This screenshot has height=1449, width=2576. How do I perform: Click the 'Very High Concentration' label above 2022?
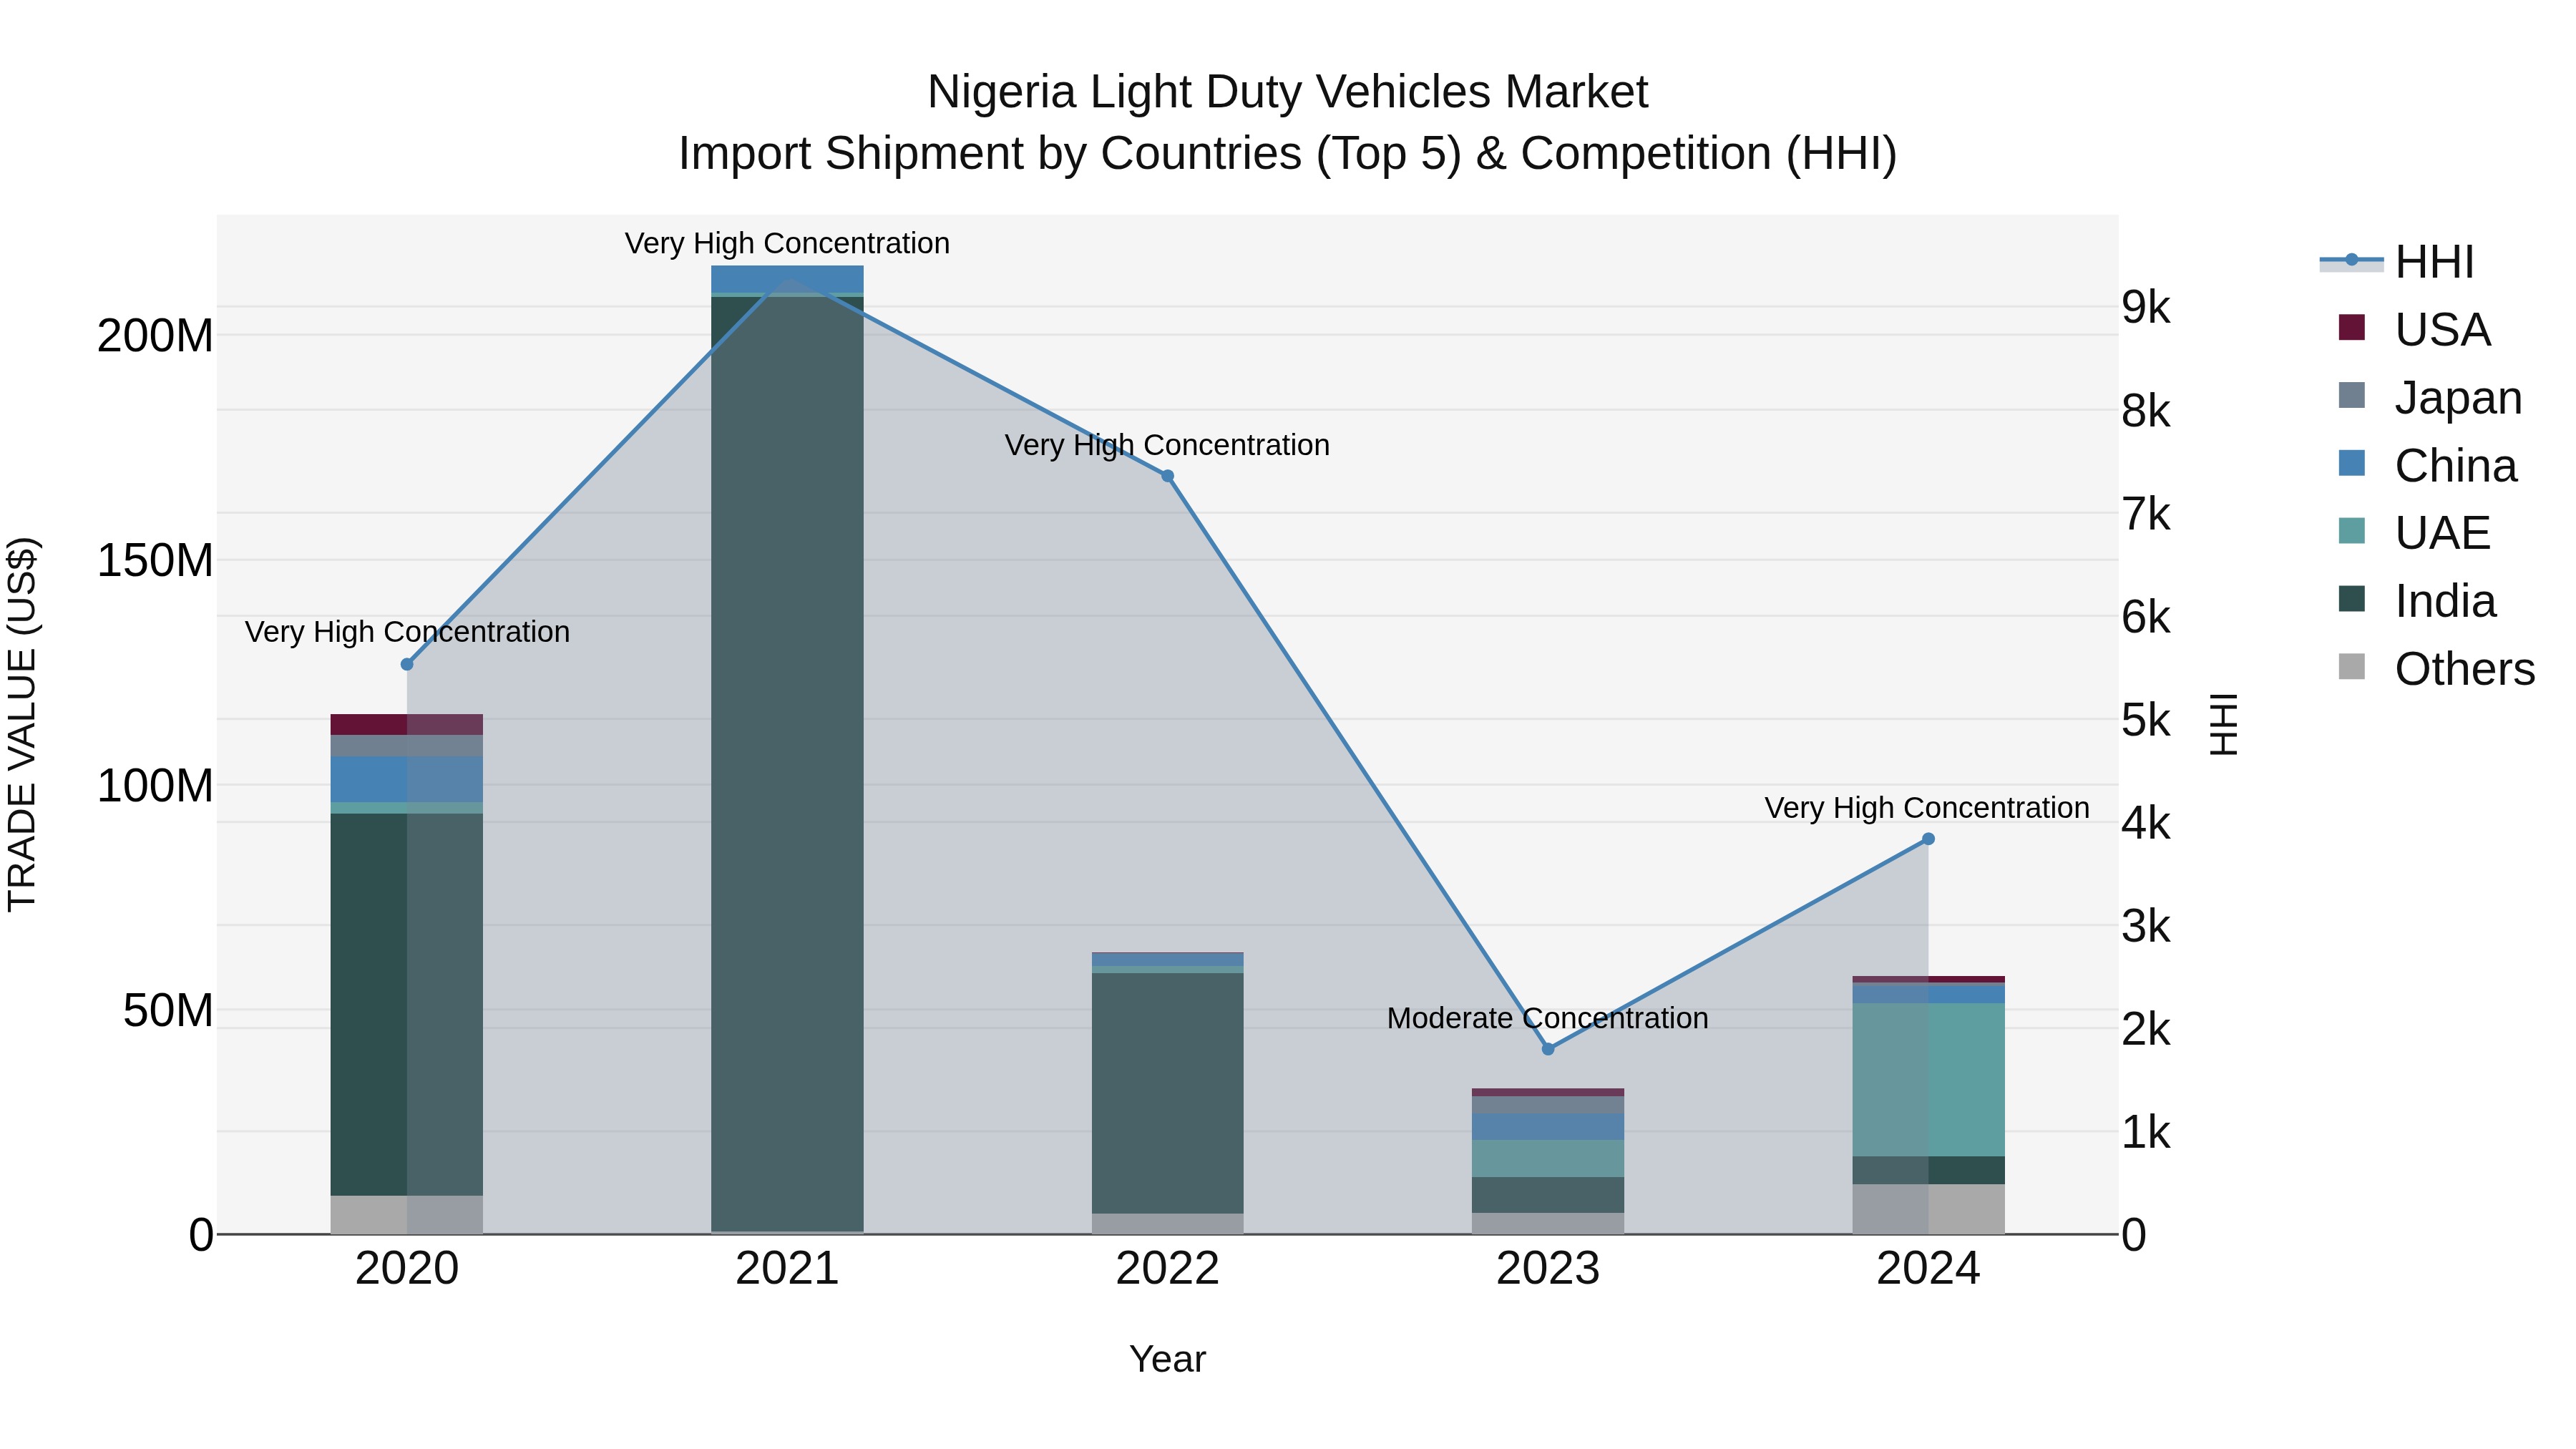coord(1167,445)
